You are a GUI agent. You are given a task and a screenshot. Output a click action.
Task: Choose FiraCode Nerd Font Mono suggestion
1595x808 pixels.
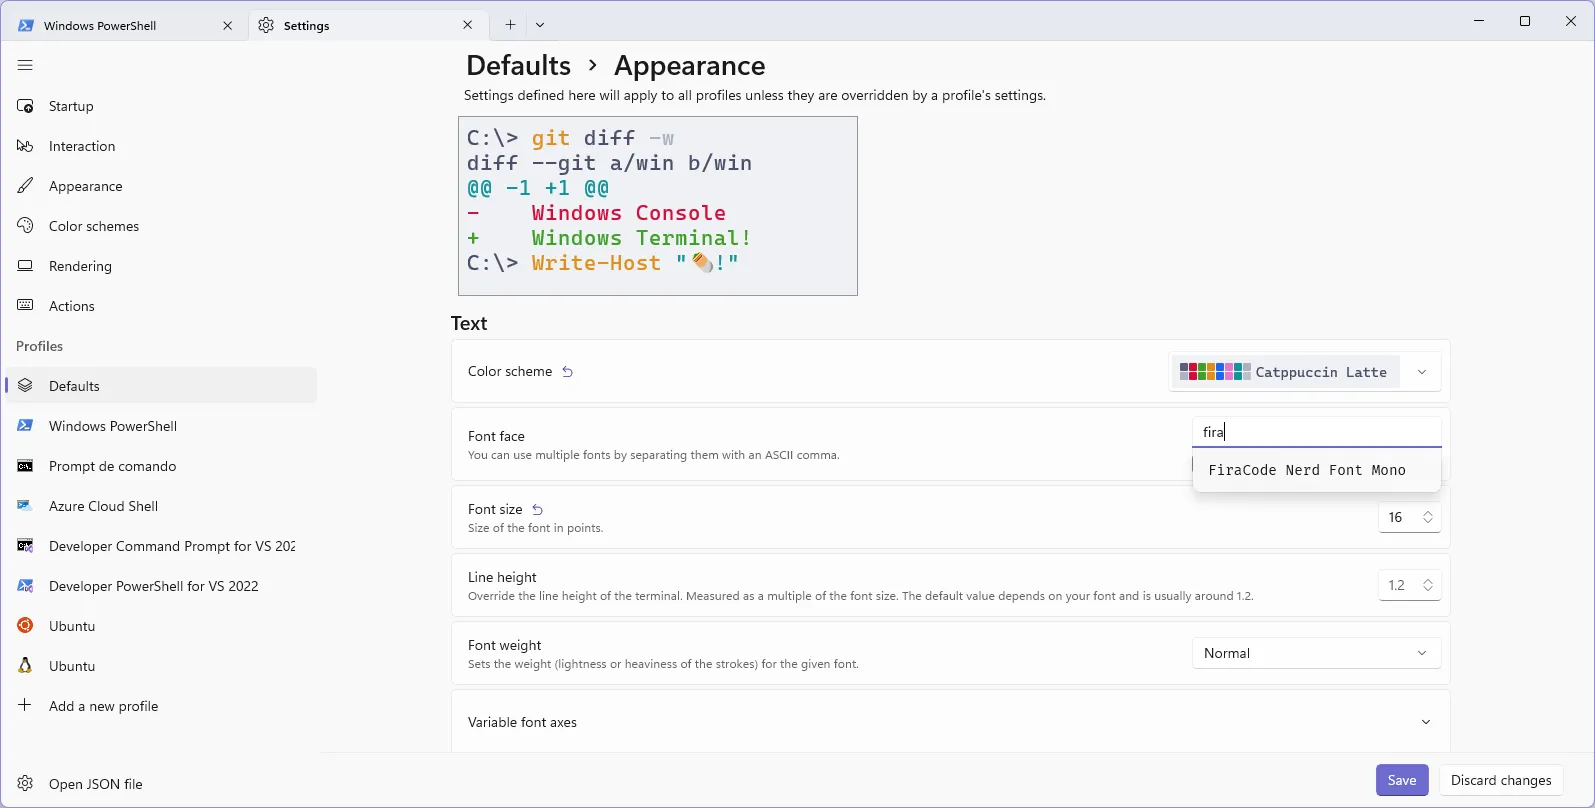[x=1316, y=470]
